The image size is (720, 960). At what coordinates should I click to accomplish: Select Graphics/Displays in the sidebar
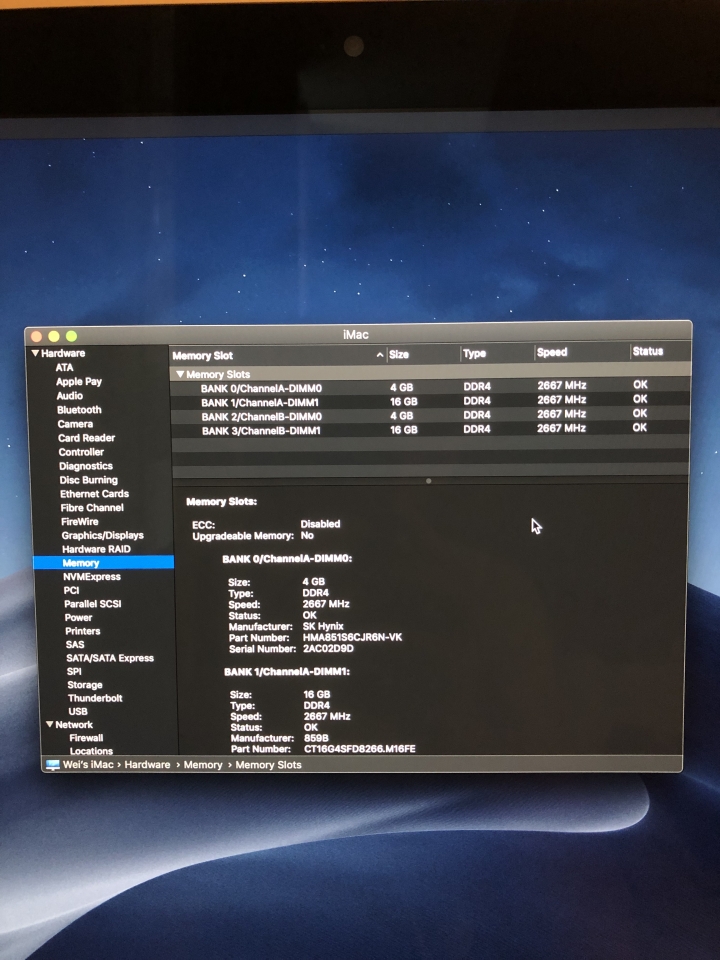coord(102,535)
